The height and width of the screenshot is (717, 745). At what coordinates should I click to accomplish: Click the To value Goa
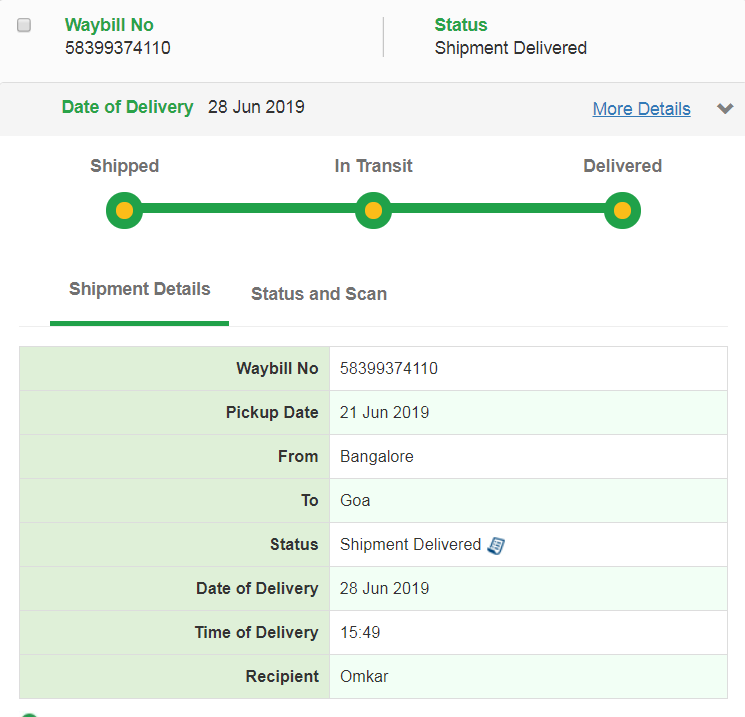pyautogui.click(x=355, y=501)
